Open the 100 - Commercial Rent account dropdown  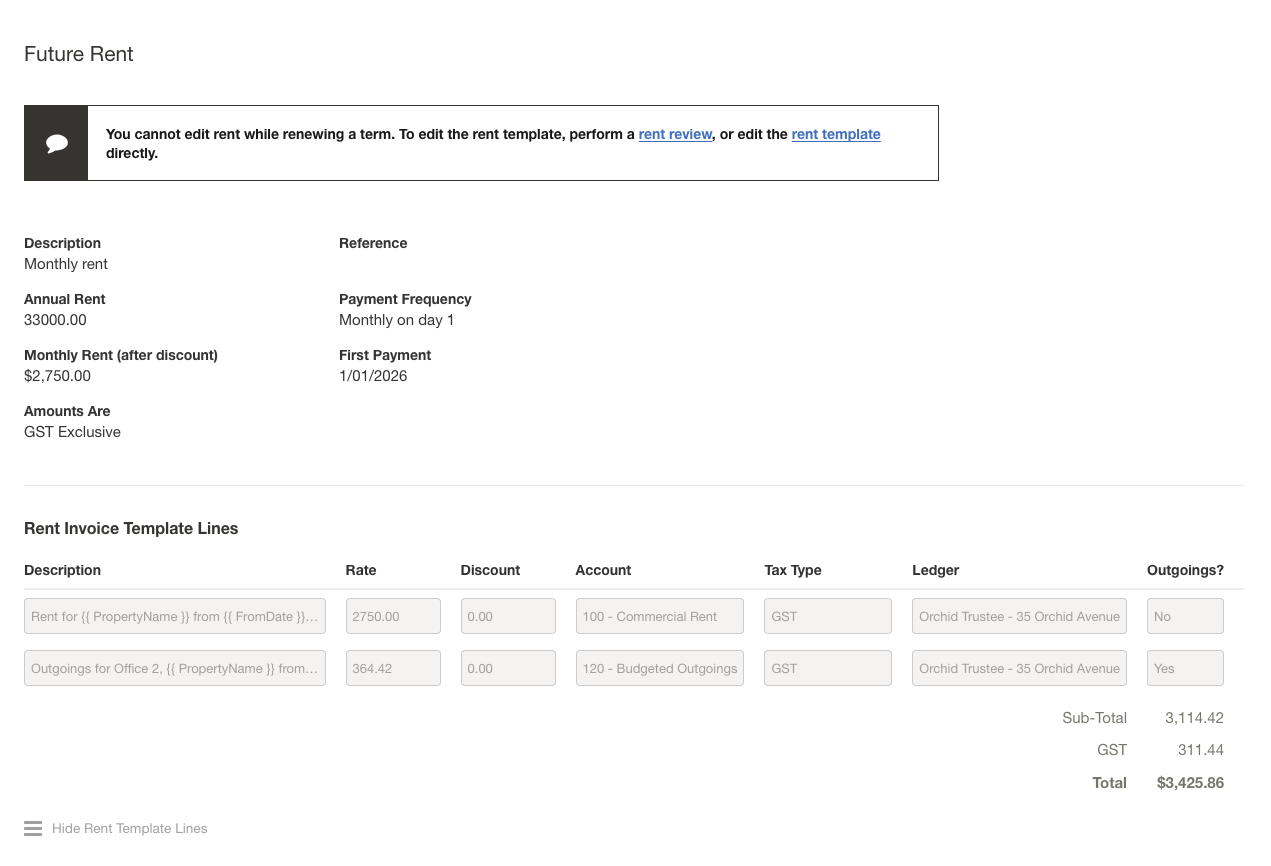pyautogui.click(x=659, y=616)
